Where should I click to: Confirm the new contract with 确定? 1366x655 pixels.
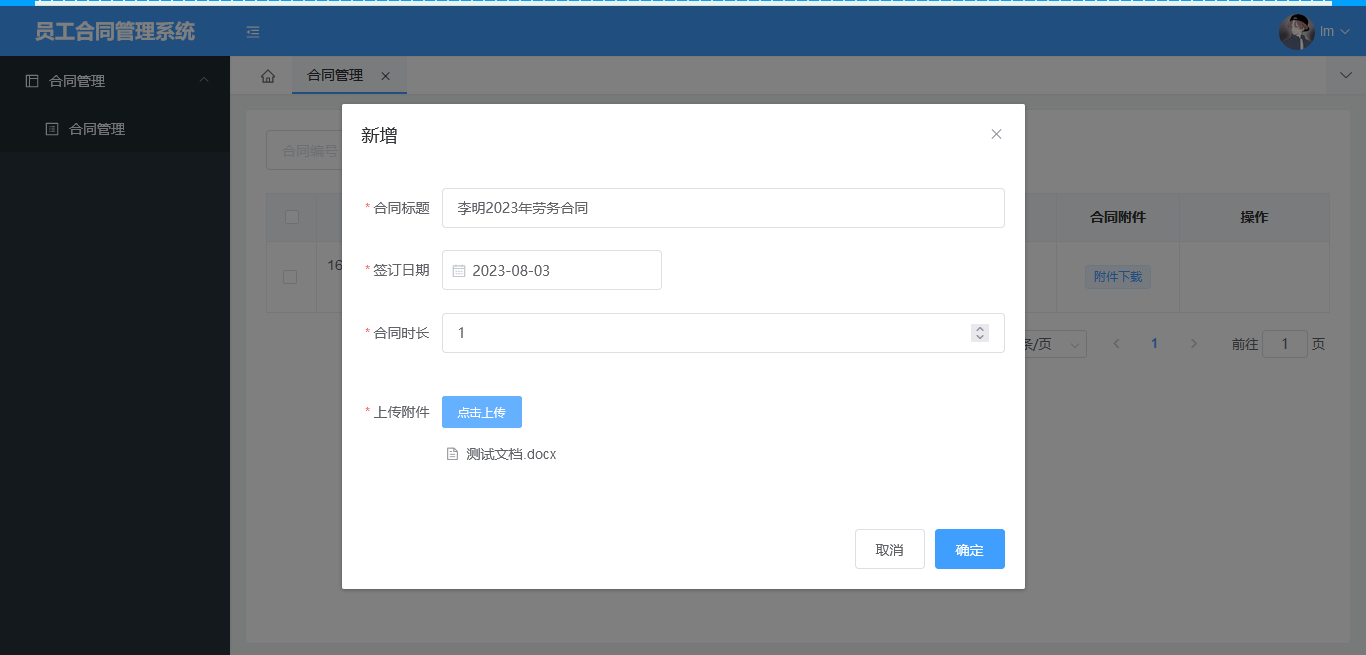click(x=970, y=549)
